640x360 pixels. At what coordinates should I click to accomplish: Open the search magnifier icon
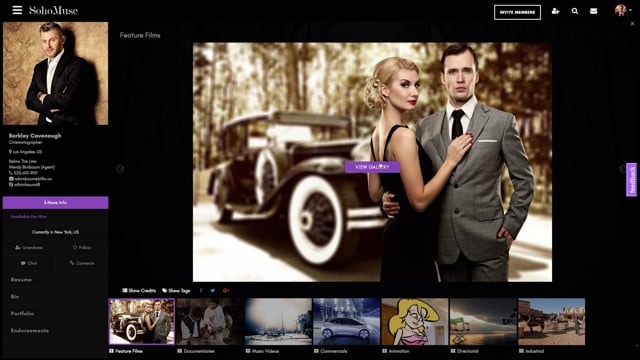point(575,11)
